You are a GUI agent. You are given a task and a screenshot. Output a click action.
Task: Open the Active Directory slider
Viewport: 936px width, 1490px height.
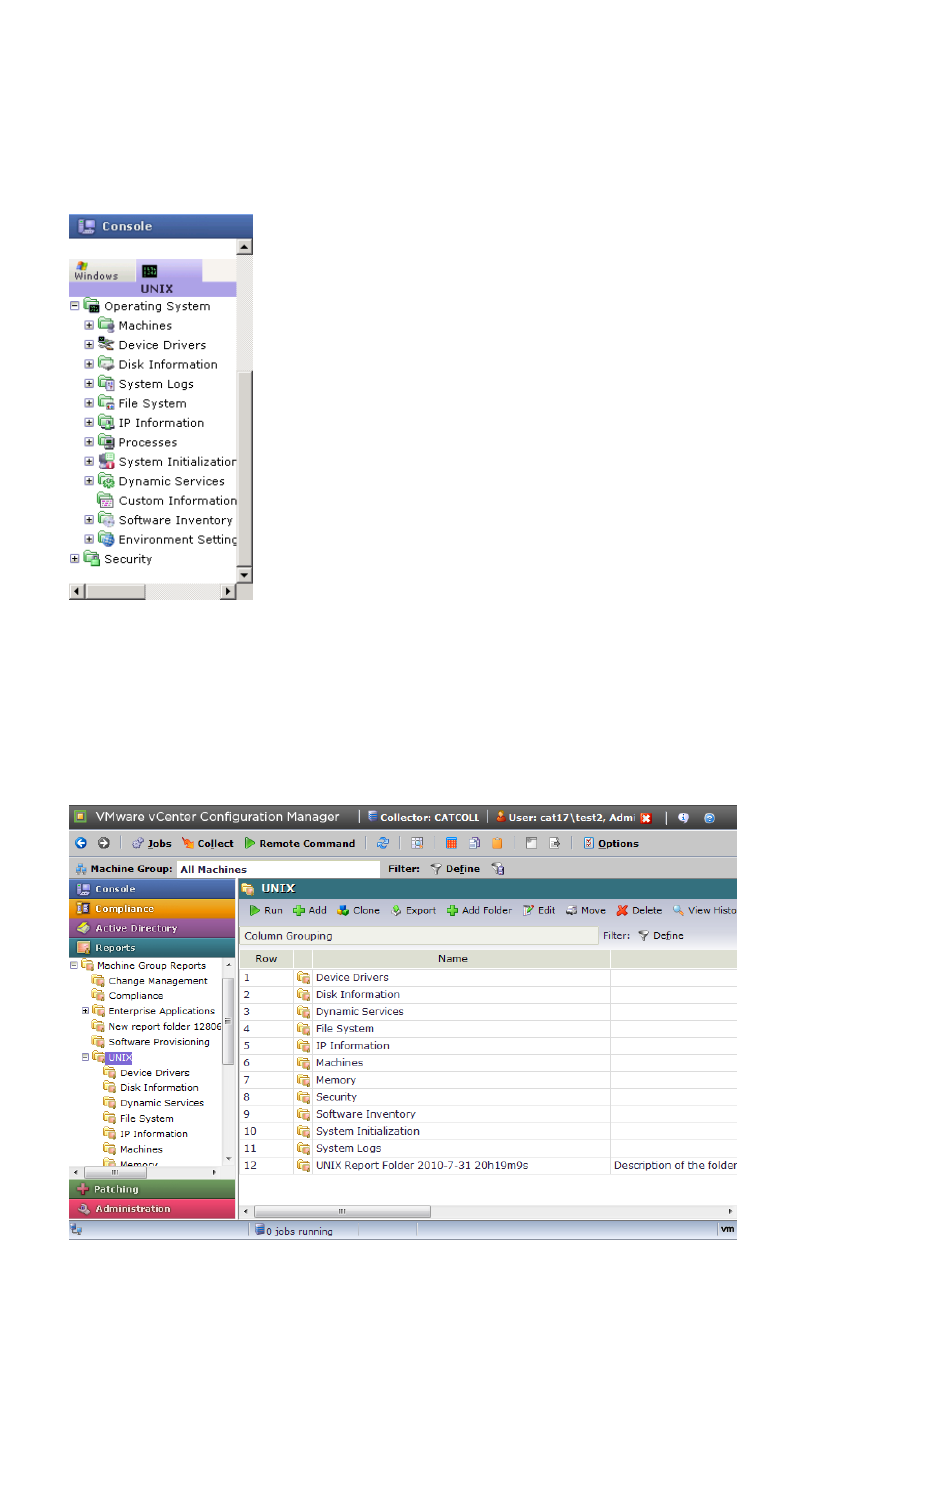pyautogui.click(x=152, y=928)
